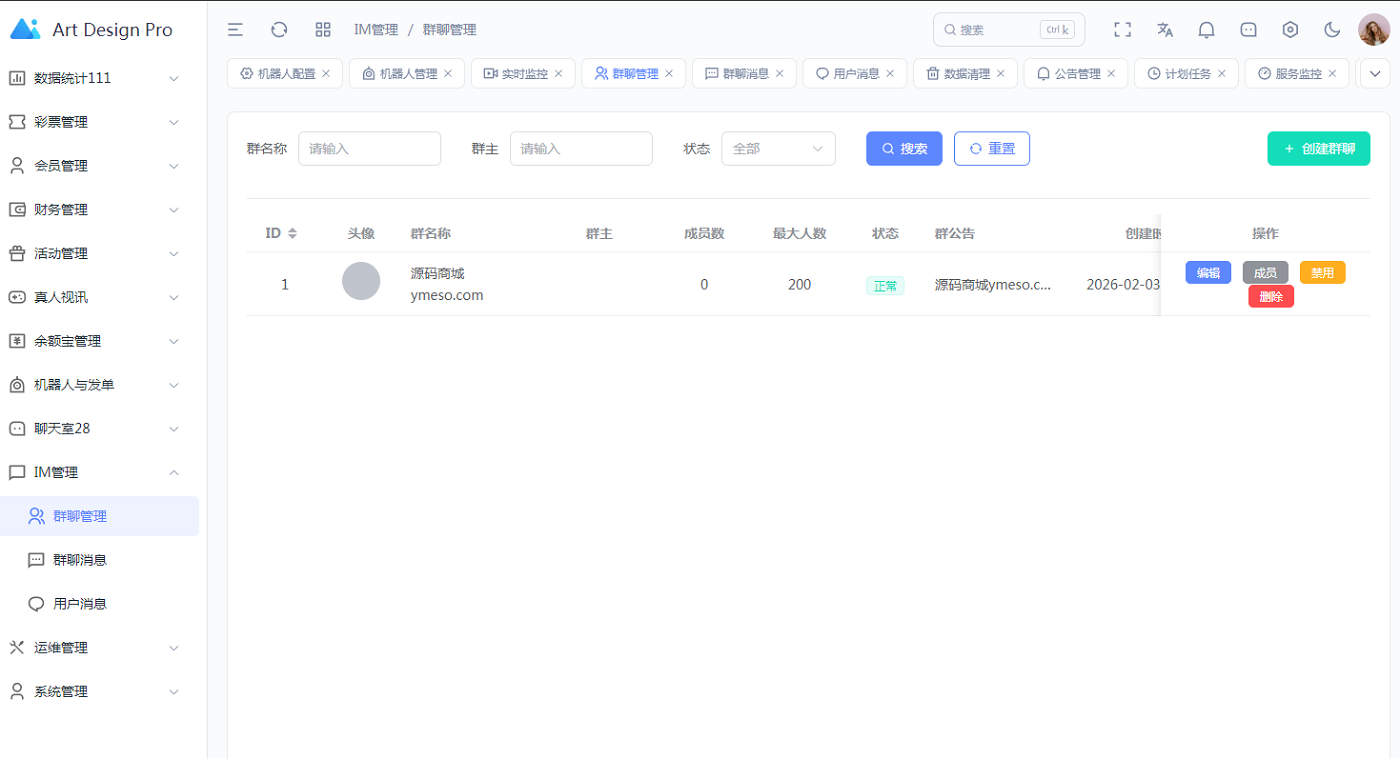Open the 状态 filter dropdown
Image resolution: width=1400 pixels, height=759 pixels.
(778, 149)
